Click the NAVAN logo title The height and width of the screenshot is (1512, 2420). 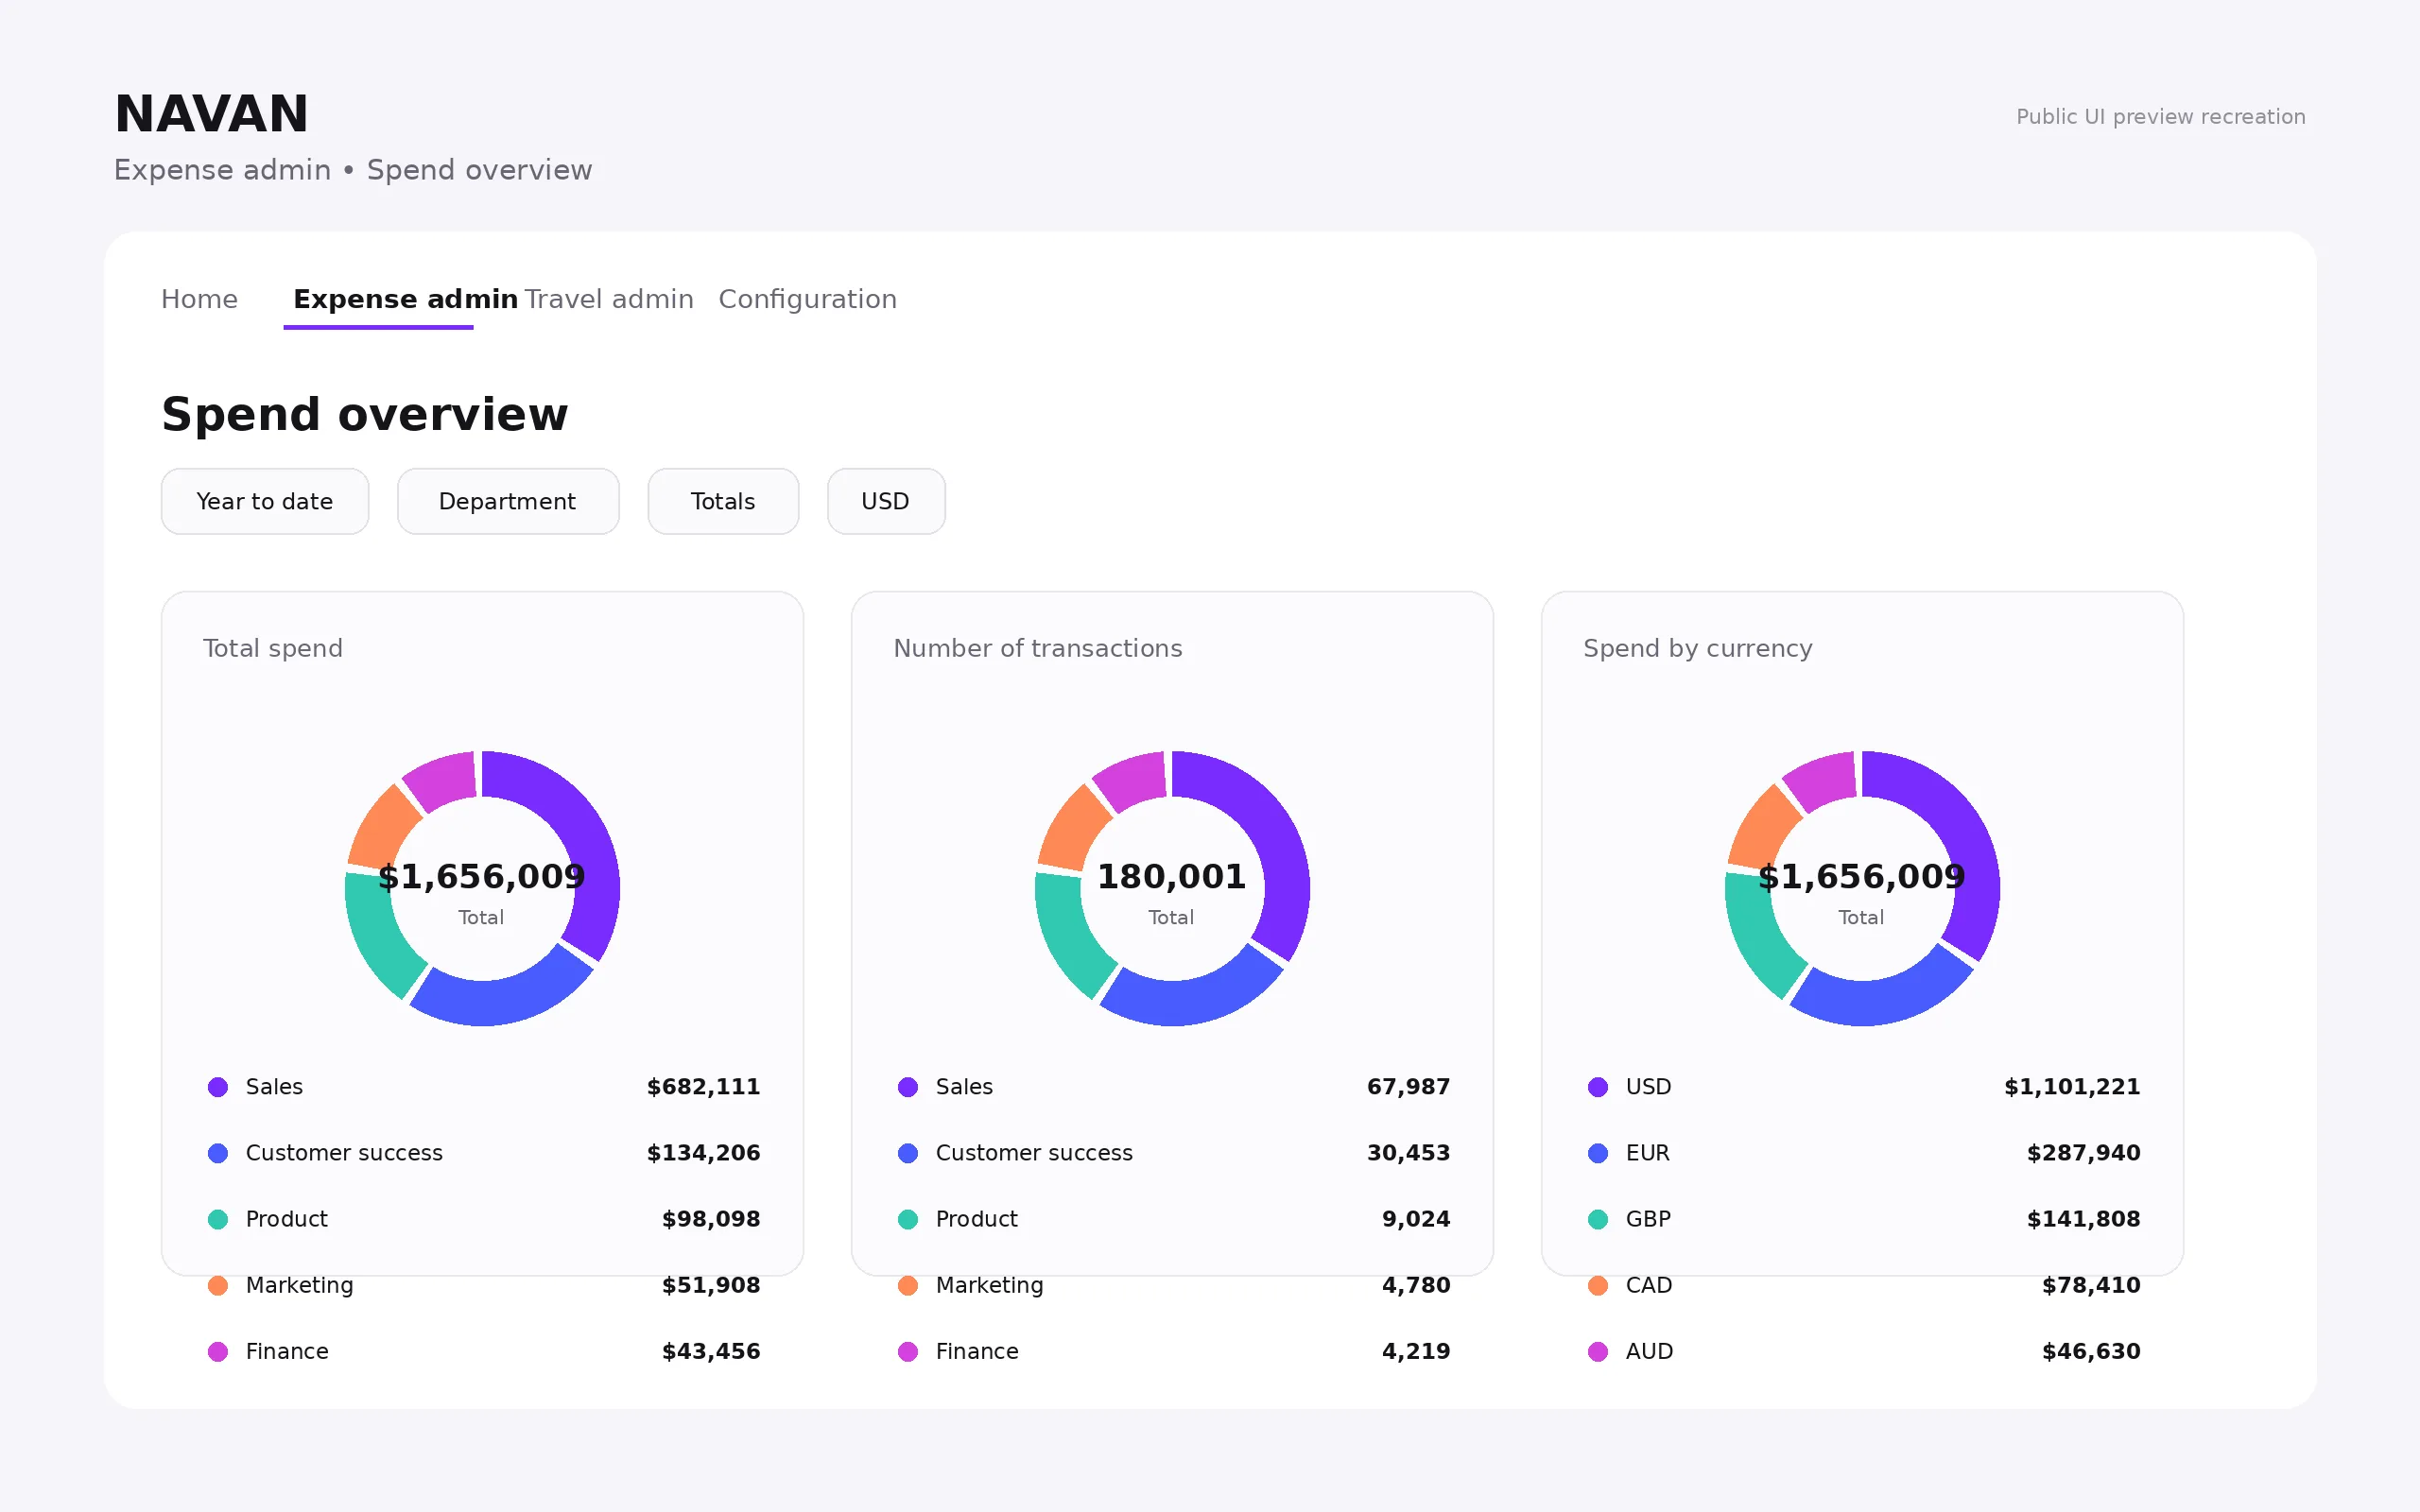[212, 113]
